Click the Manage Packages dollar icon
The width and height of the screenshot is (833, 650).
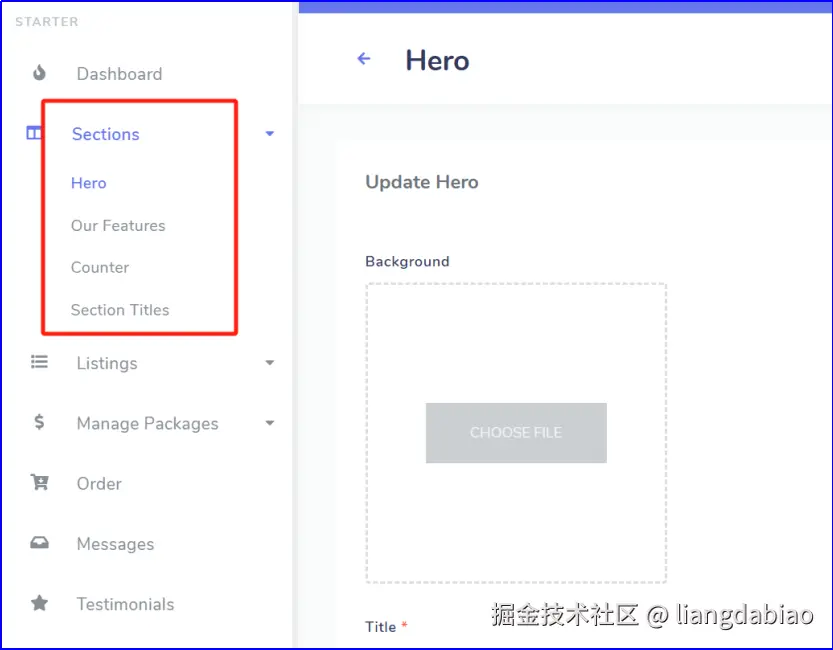click(39, 422)
